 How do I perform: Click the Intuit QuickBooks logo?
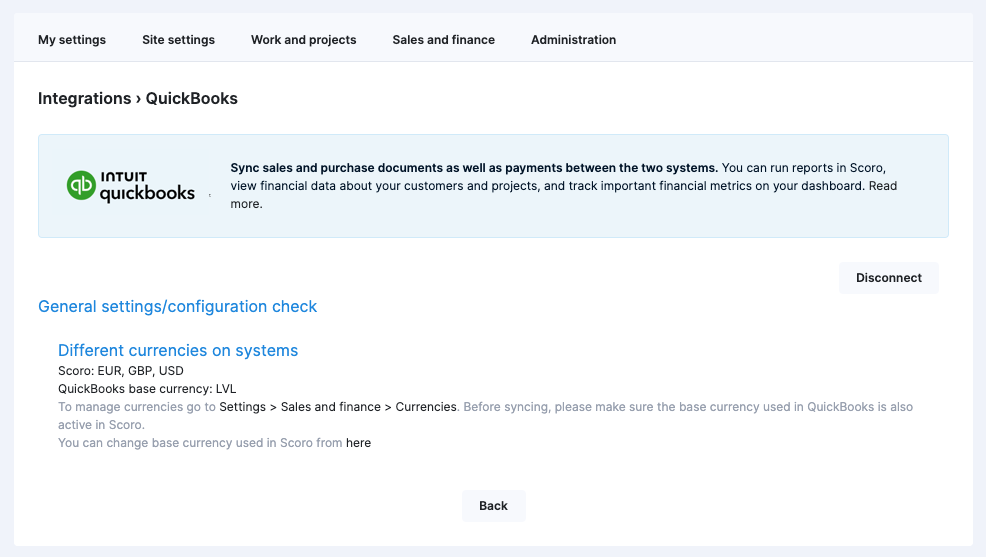[x=131, y=185]
